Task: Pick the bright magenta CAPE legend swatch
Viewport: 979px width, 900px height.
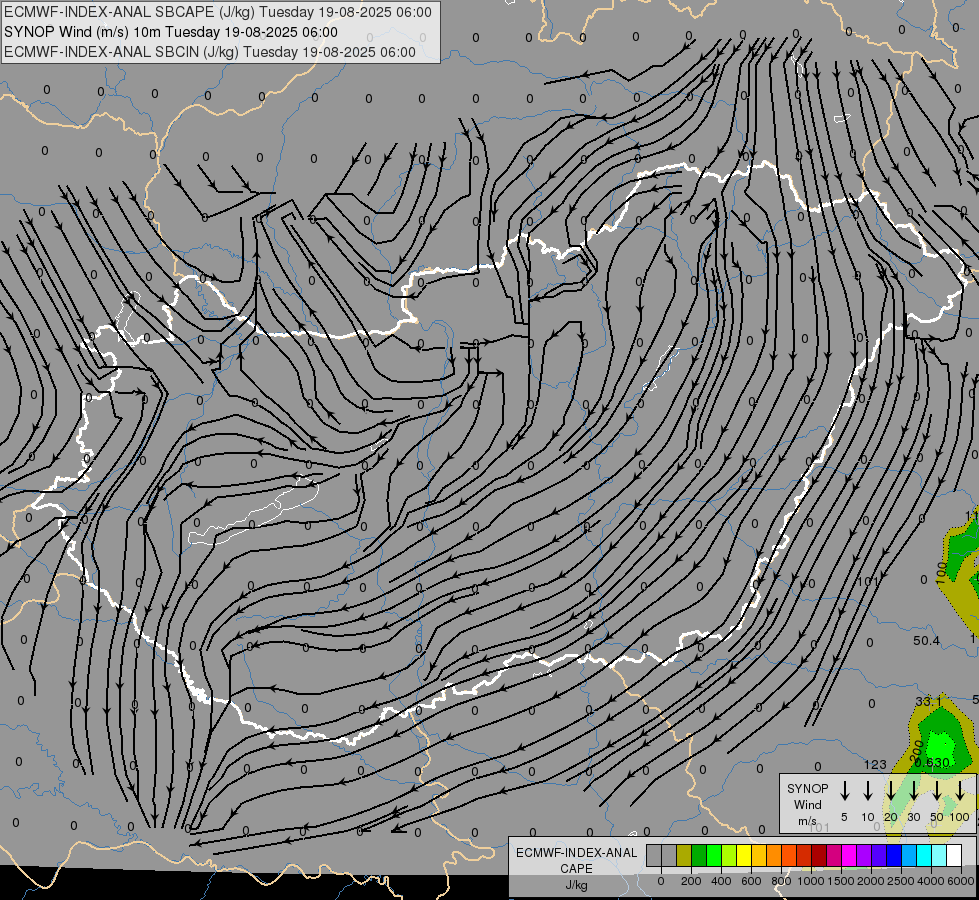Action: tap(849, 855)
